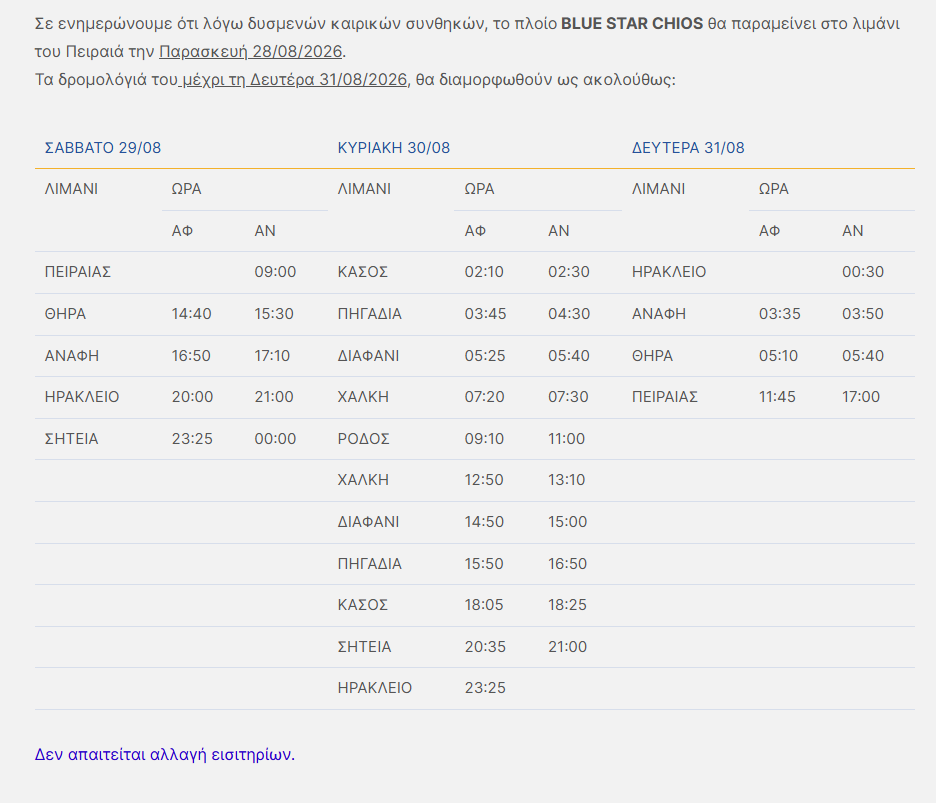936x803 pixels.
Task: Click ΠΕΙΡΑΙΑΣ in the Saturday schedule
Action: pos(78,272)
